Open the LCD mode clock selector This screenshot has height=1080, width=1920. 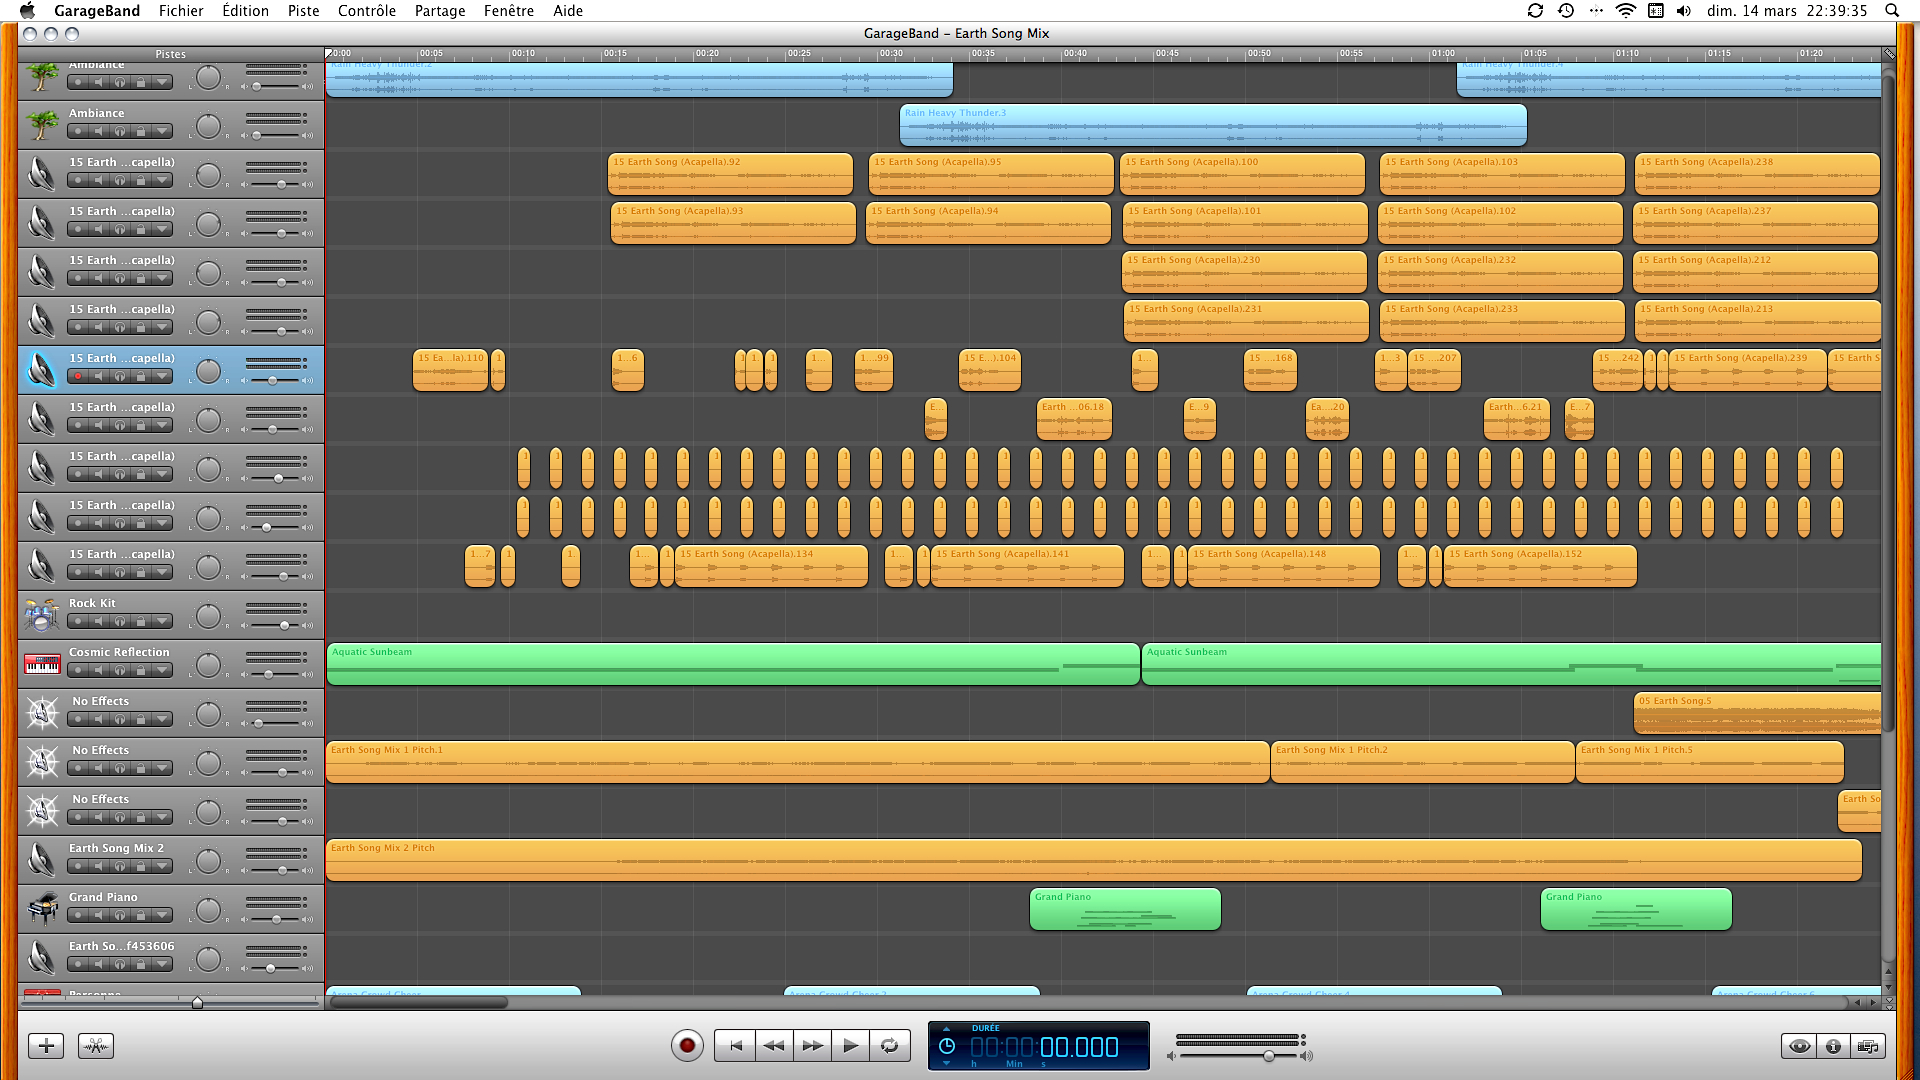946,1046
